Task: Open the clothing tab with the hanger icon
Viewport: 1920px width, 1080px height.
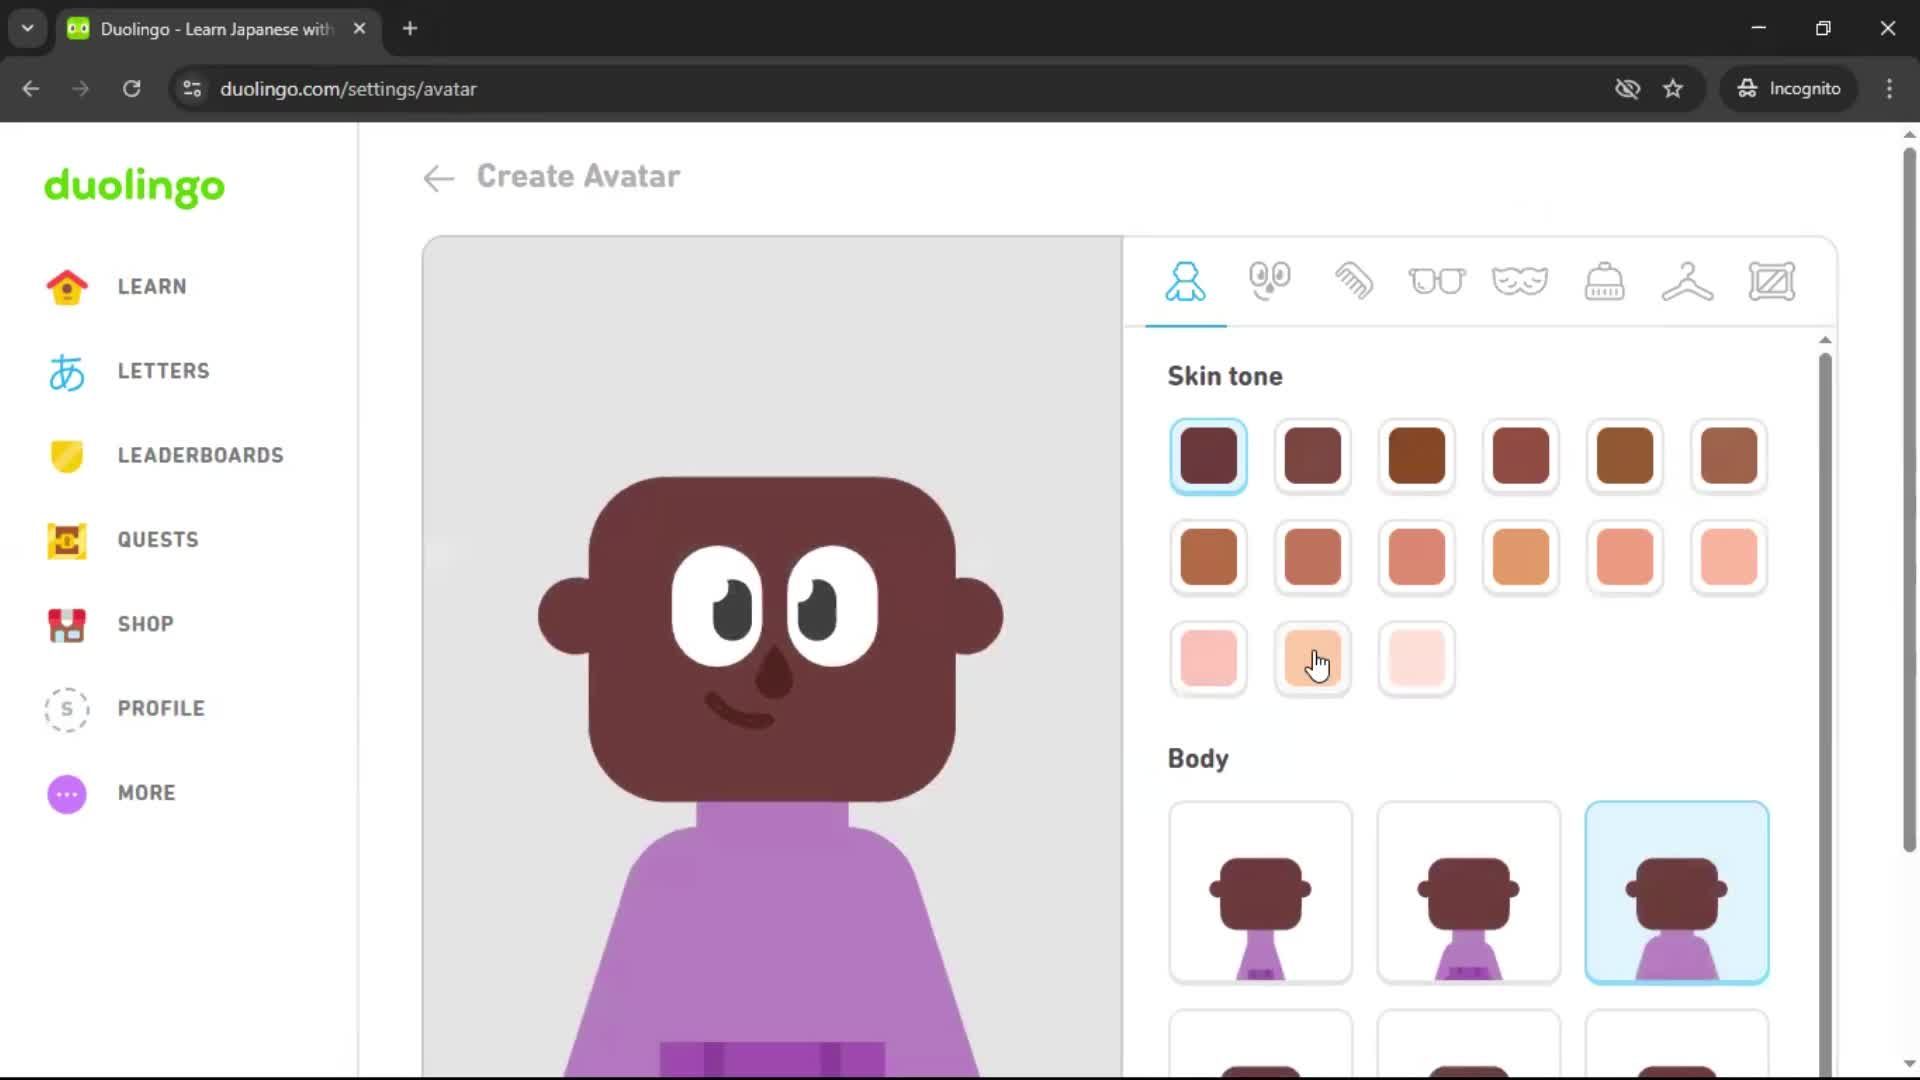Action: click(1688, 281)
